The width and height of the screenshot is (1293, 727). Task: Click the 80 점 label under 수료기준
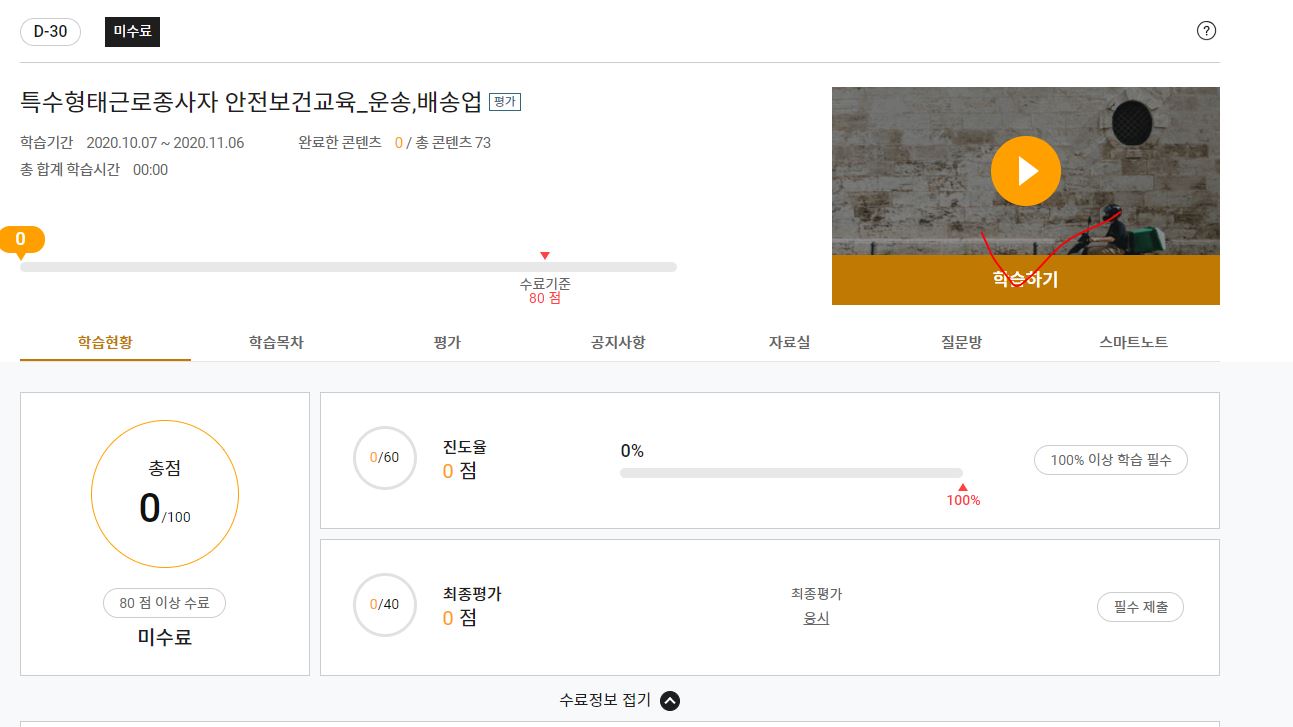click(x=545, y=298)
